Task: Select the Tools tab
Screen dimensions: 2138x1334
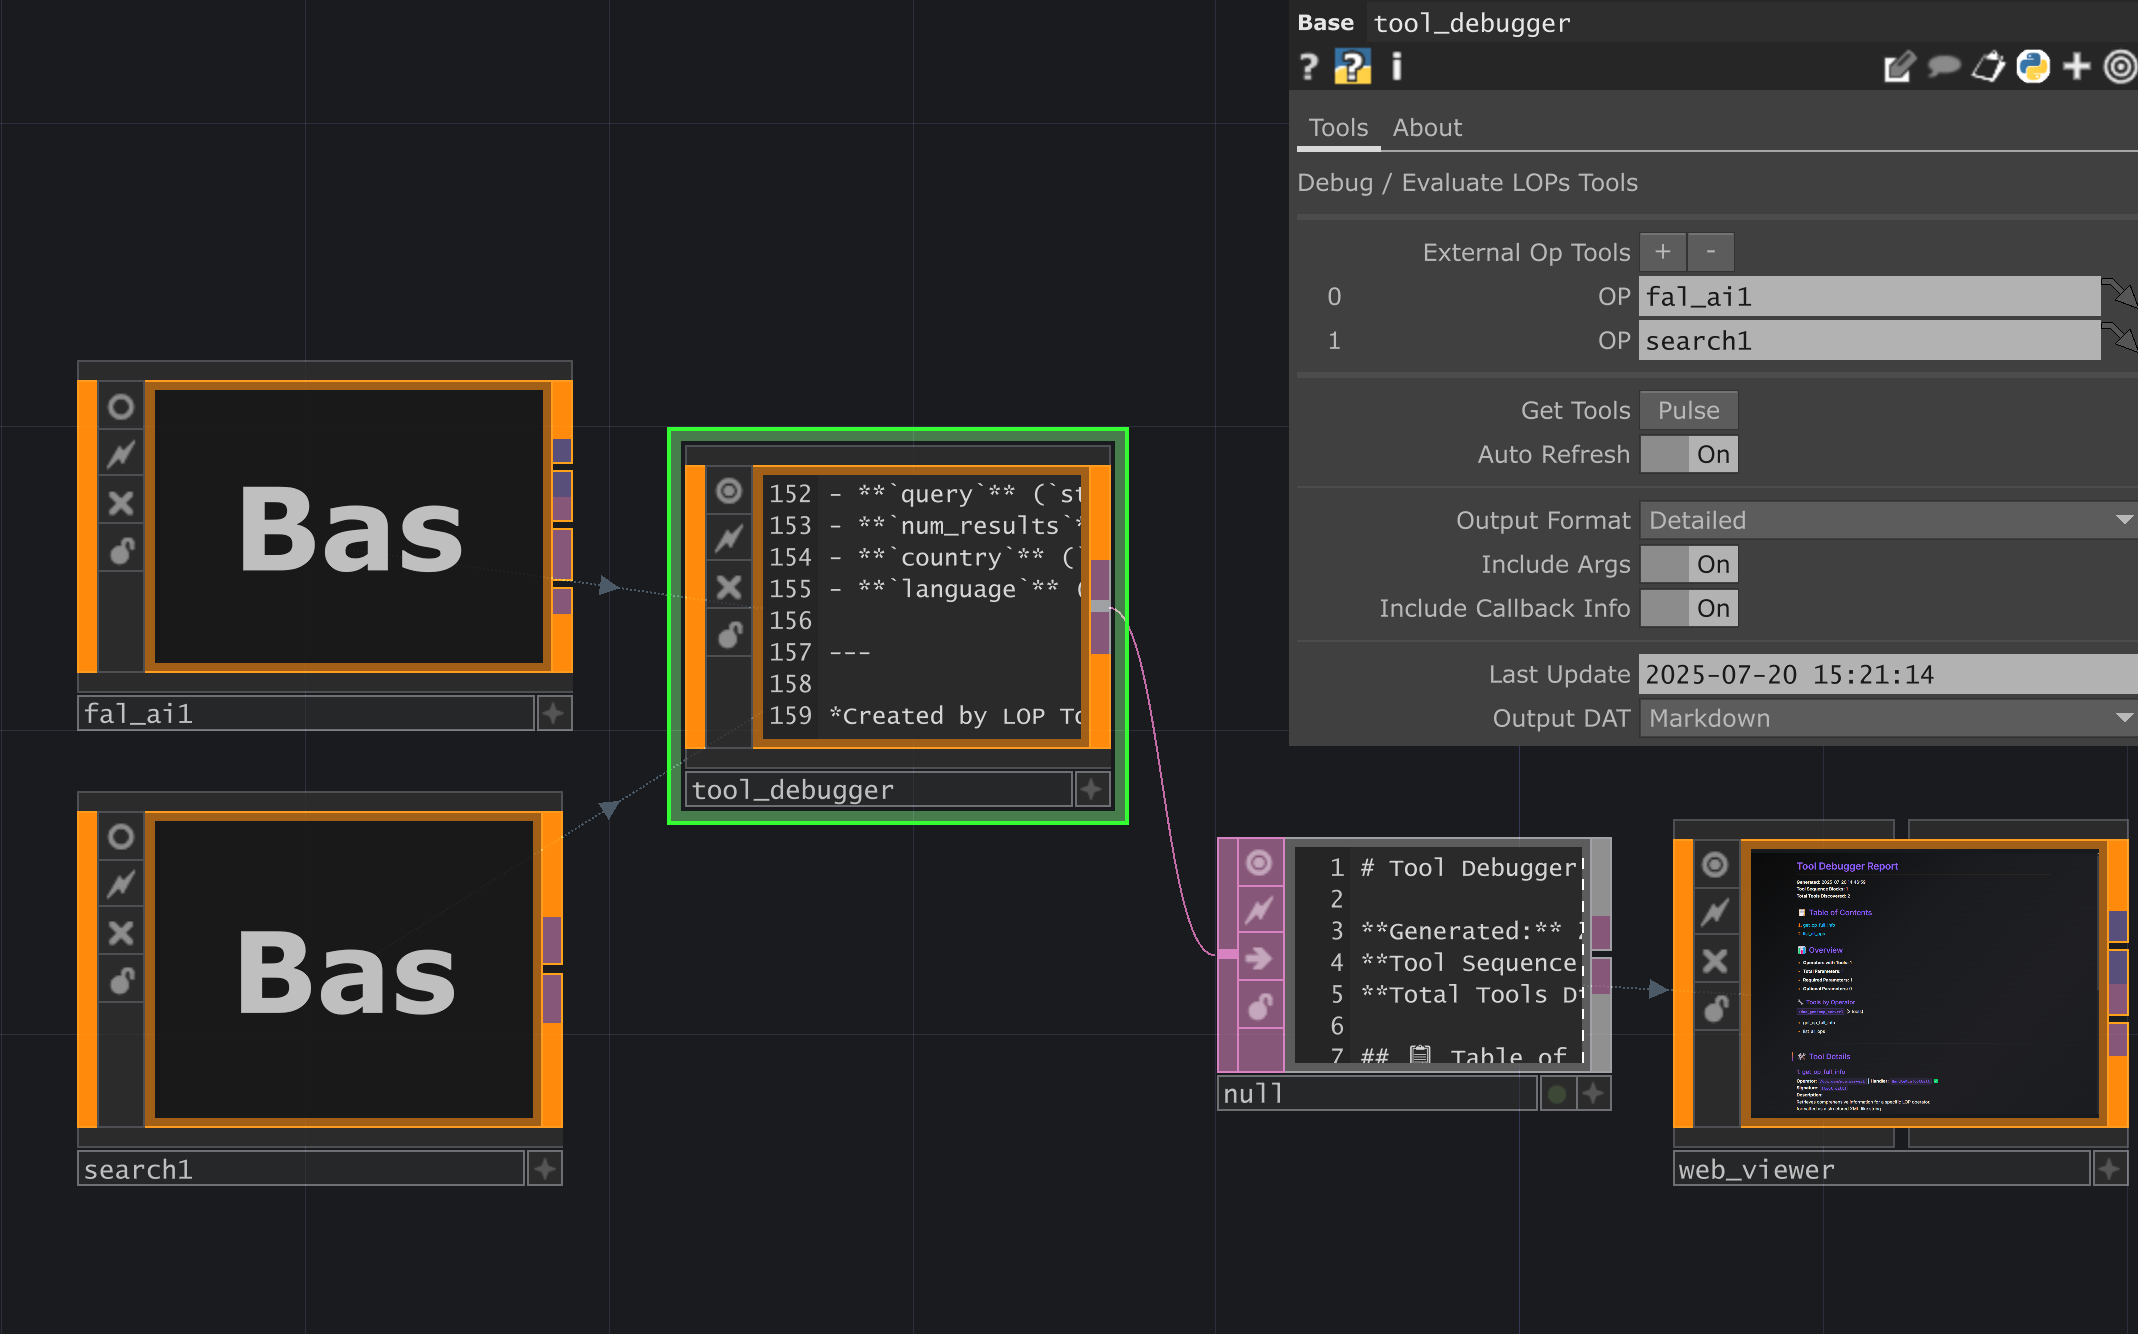Action: pos(1338,127)
